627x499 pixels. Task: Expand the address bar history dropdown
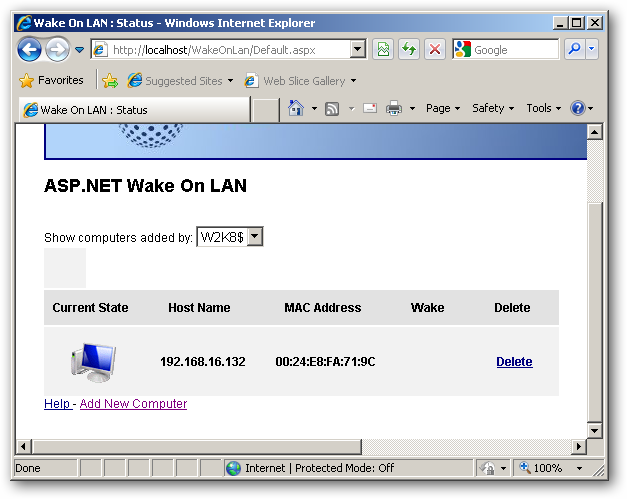357,50
